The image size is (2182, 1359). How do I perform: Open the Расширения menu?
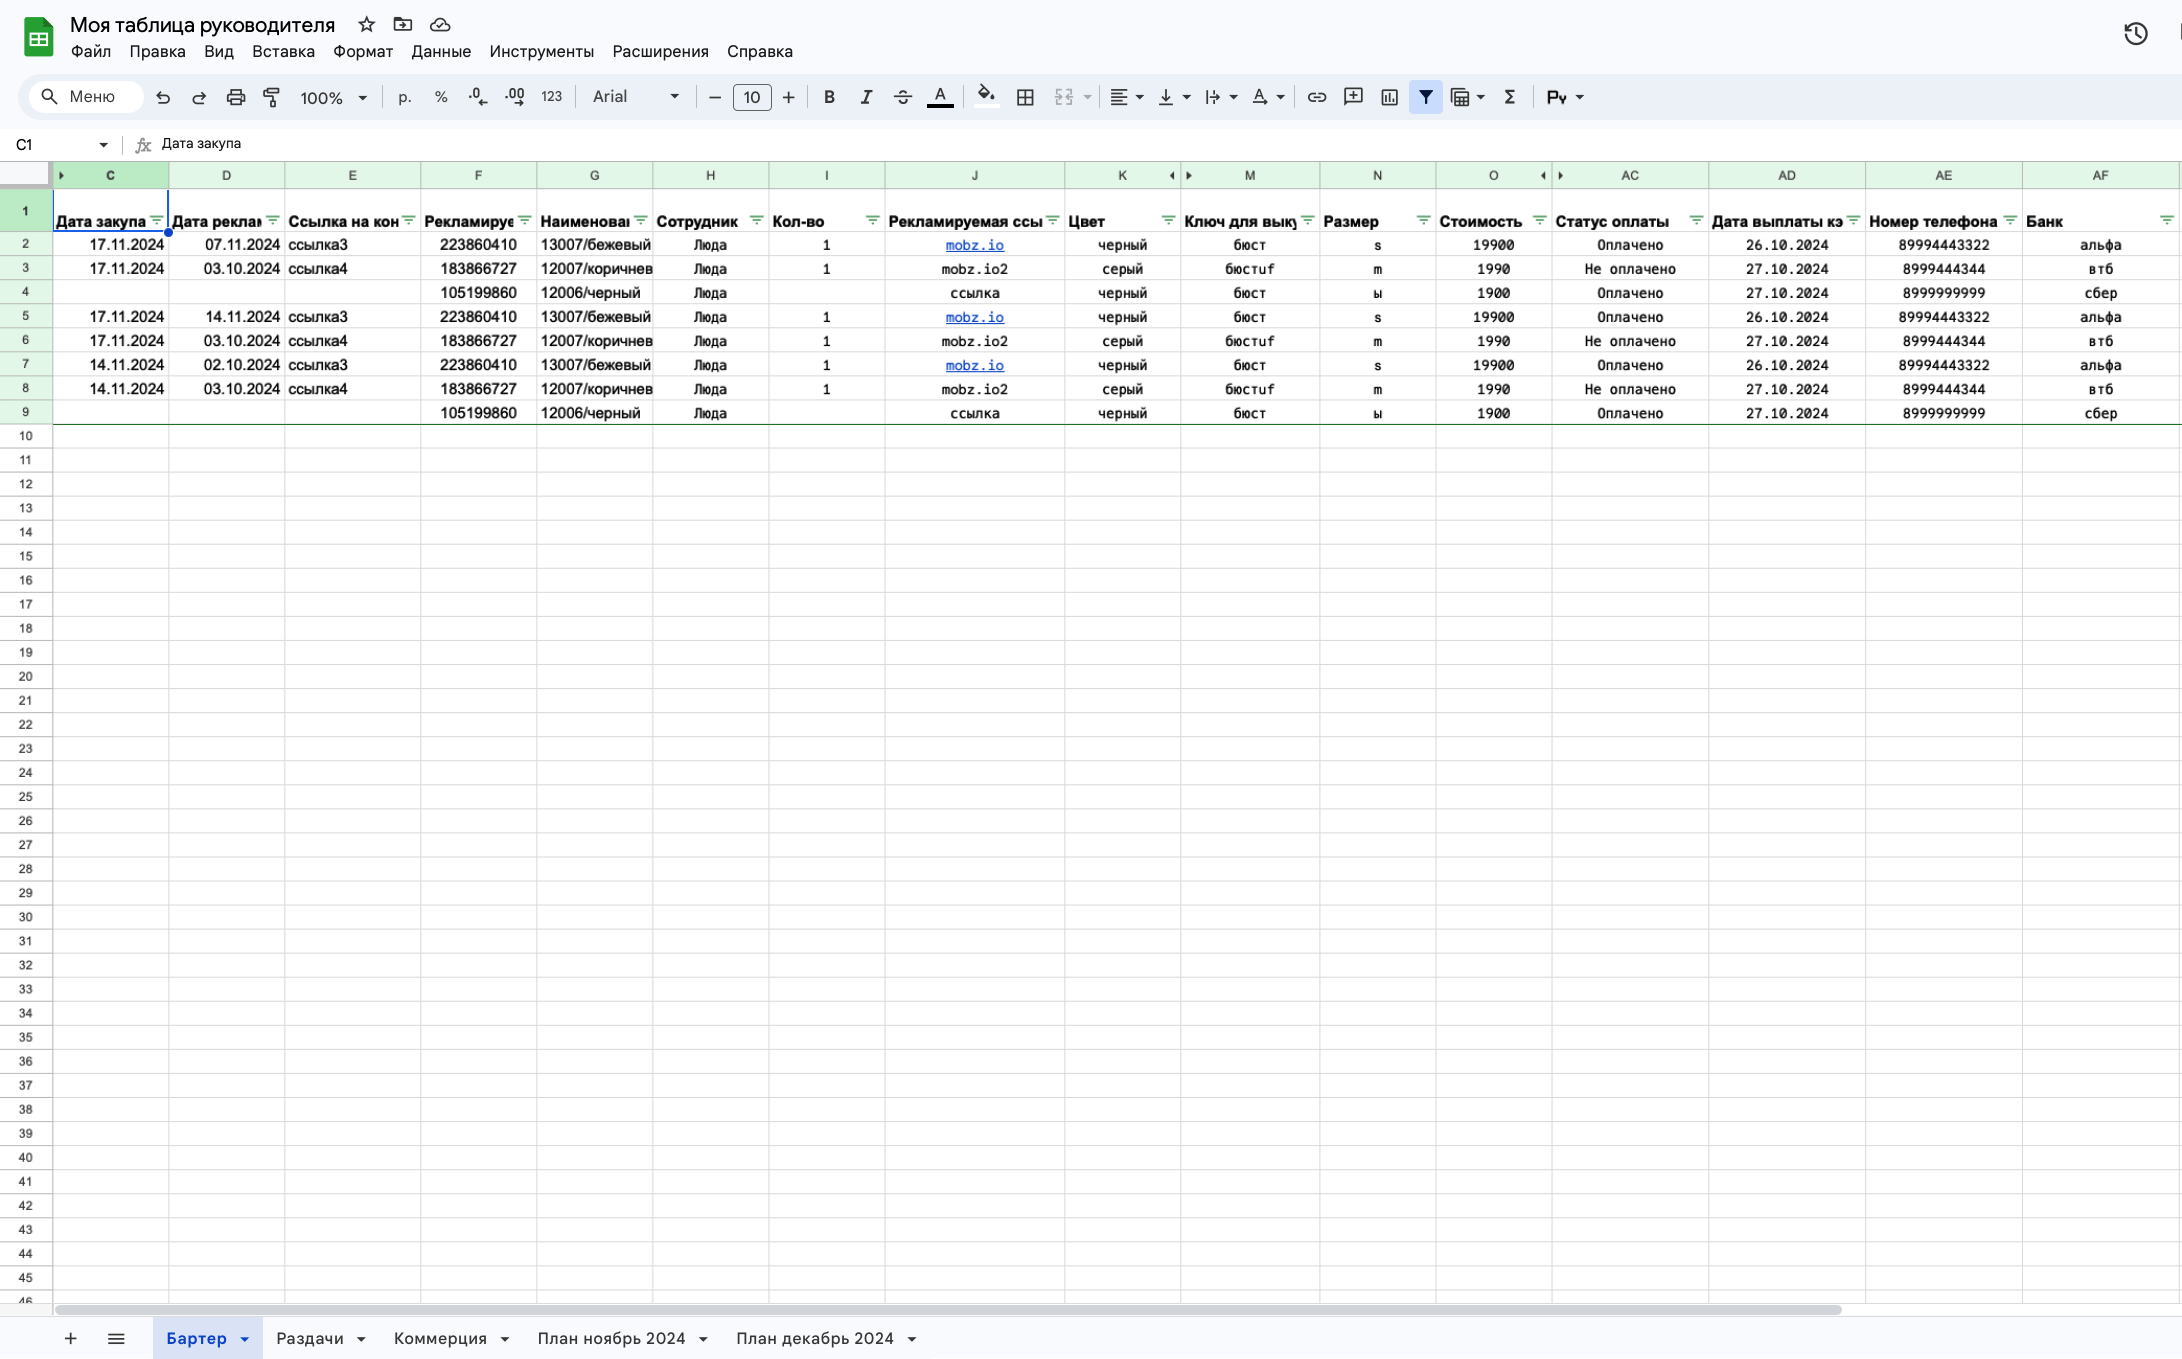point(660,51)
